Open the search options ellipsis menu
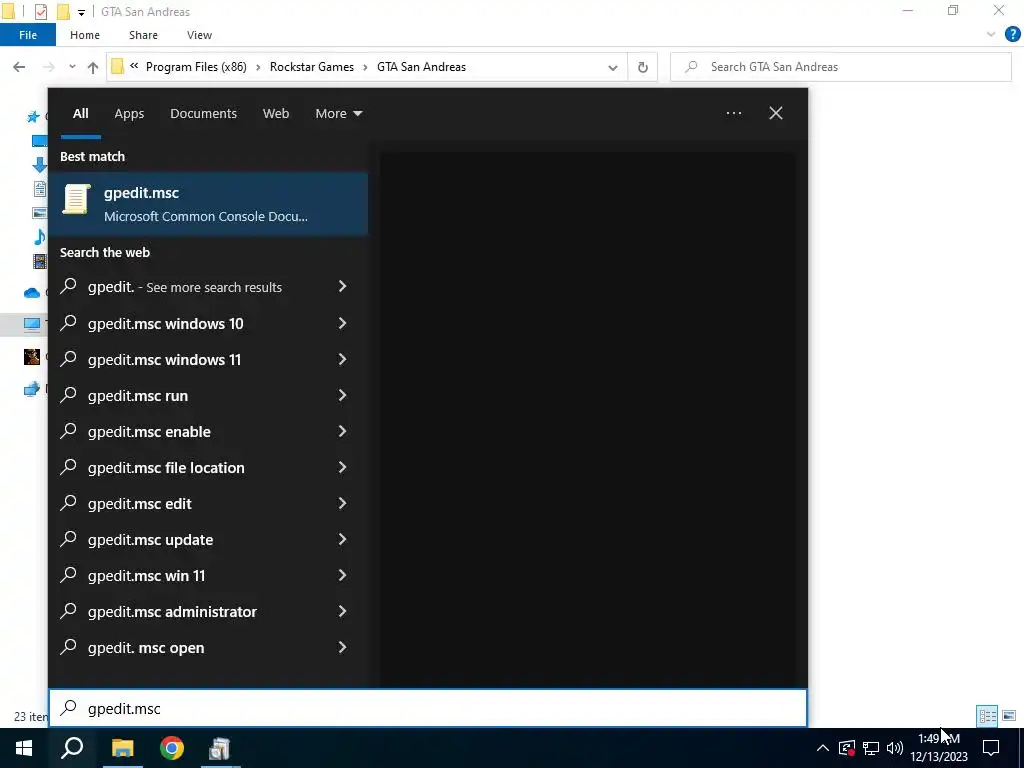 (x=734, y=114)
